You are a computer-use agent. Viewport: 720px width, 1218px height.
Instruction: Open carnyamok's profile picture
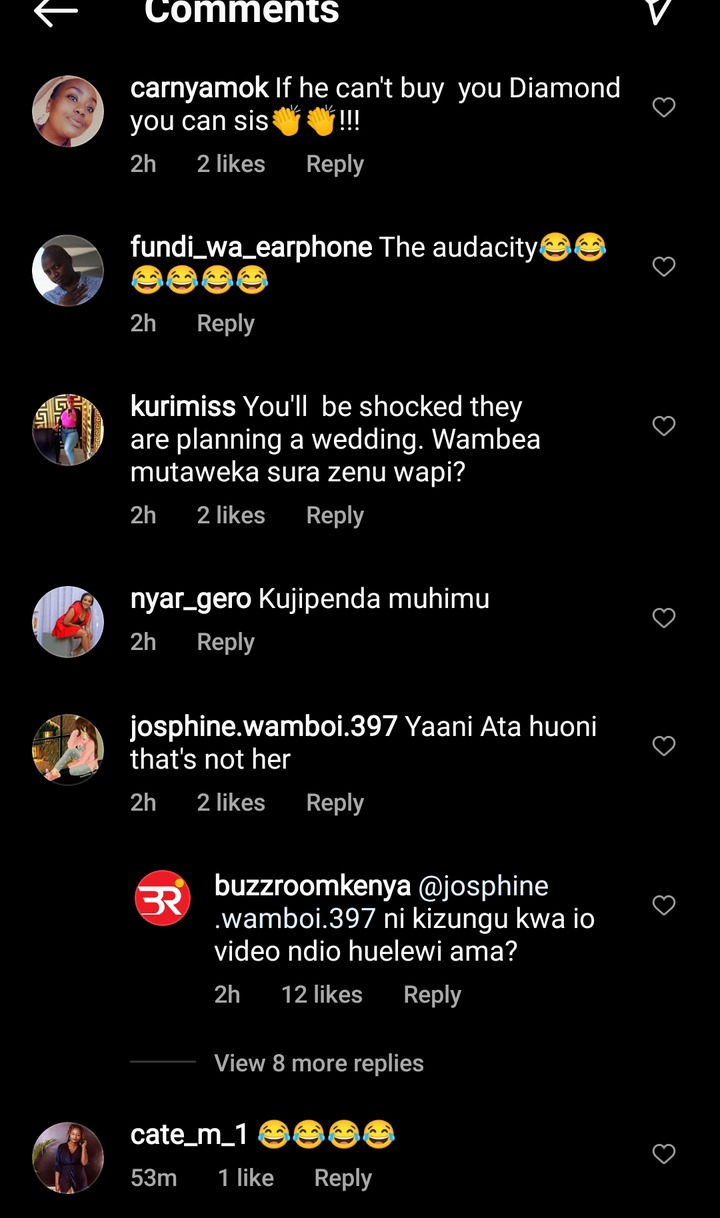click(68, 111)
